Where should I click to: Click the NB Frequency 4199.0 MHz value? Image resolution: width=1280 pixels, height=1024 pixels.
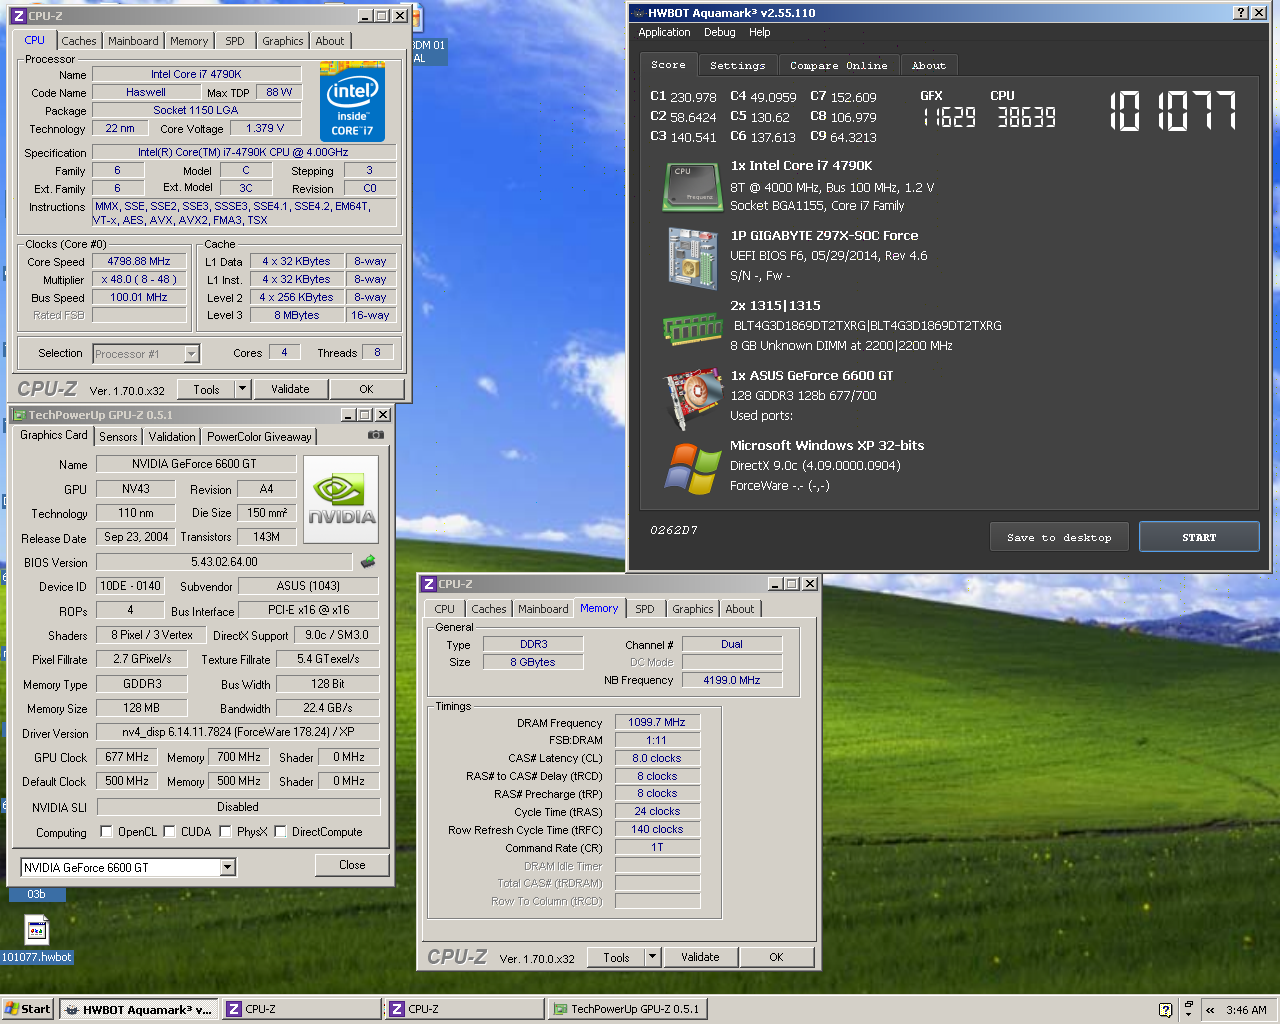[x=732, y=680]
